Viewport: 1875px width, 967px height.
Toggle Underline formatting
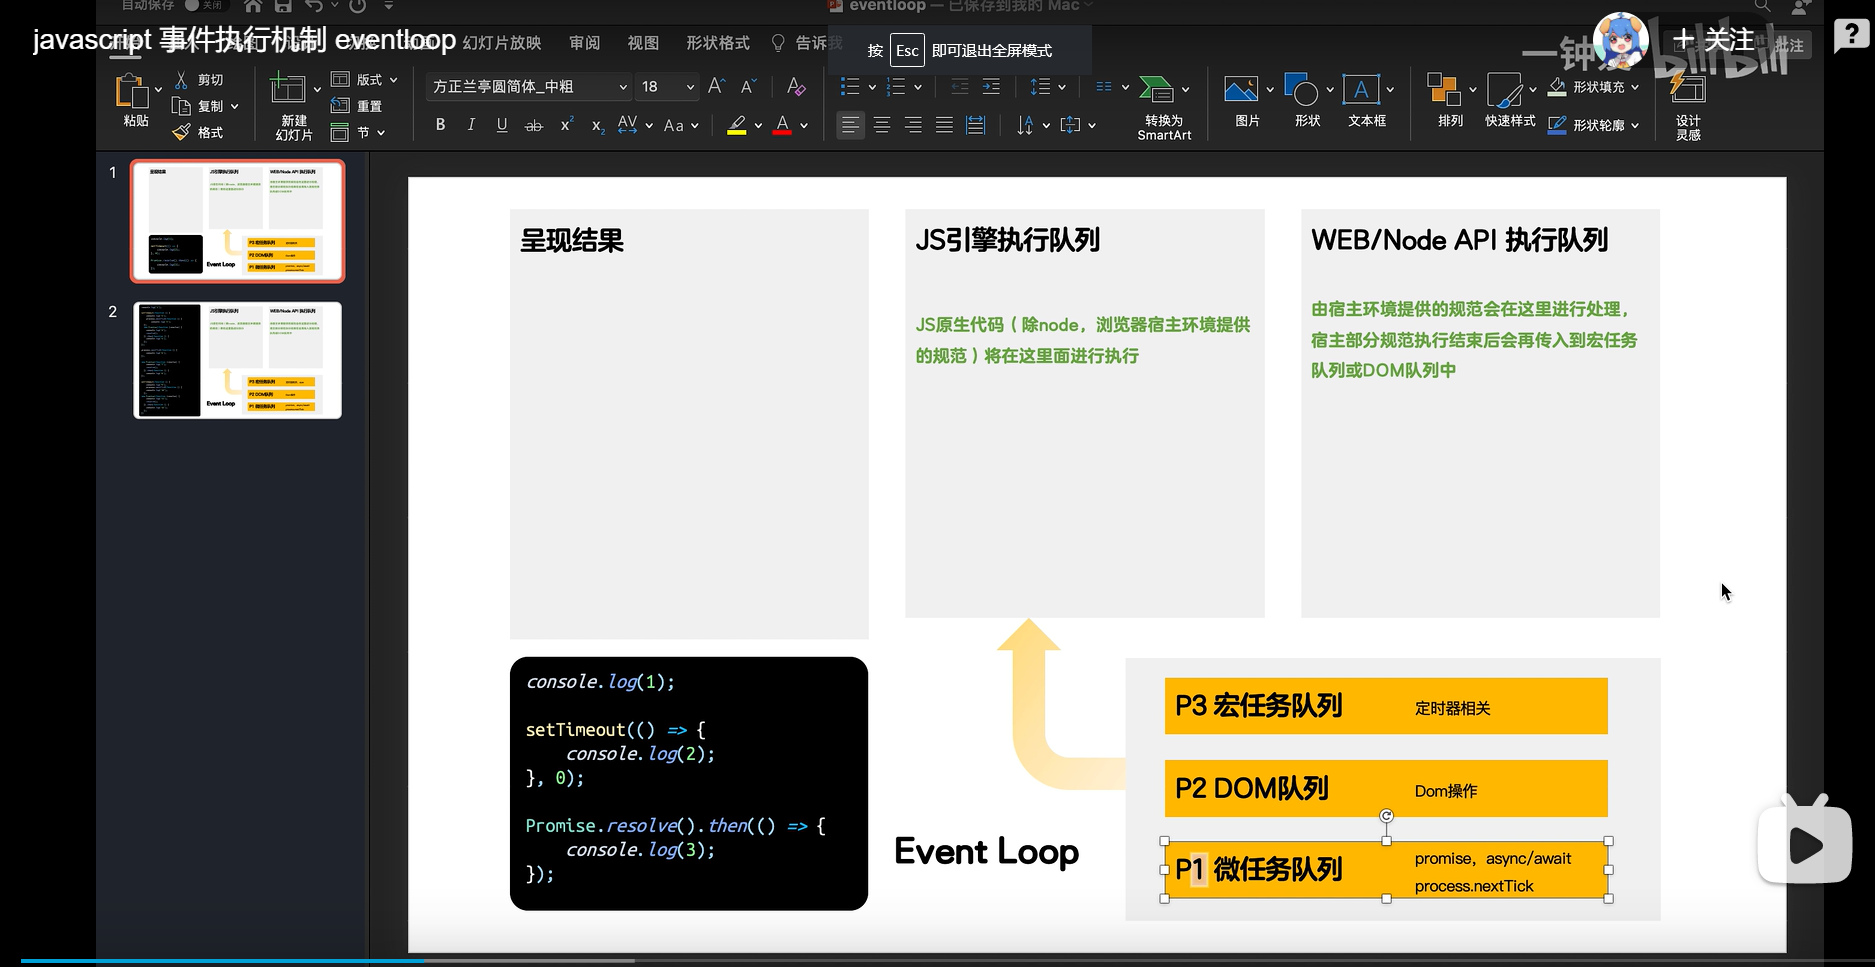[502, 125]
